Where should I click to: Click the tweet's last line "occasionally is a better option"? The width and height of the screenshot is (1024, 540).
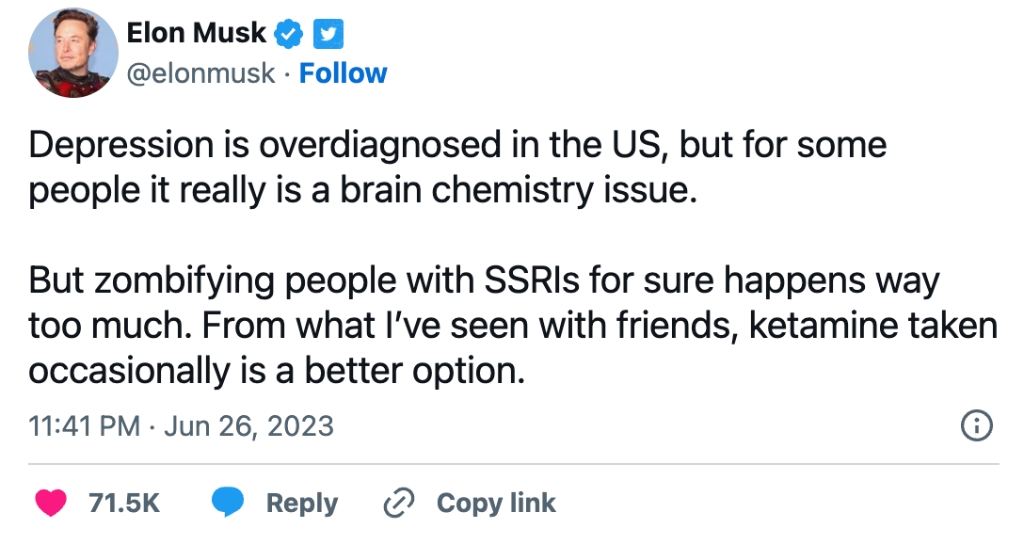click(x=276, y=370)
